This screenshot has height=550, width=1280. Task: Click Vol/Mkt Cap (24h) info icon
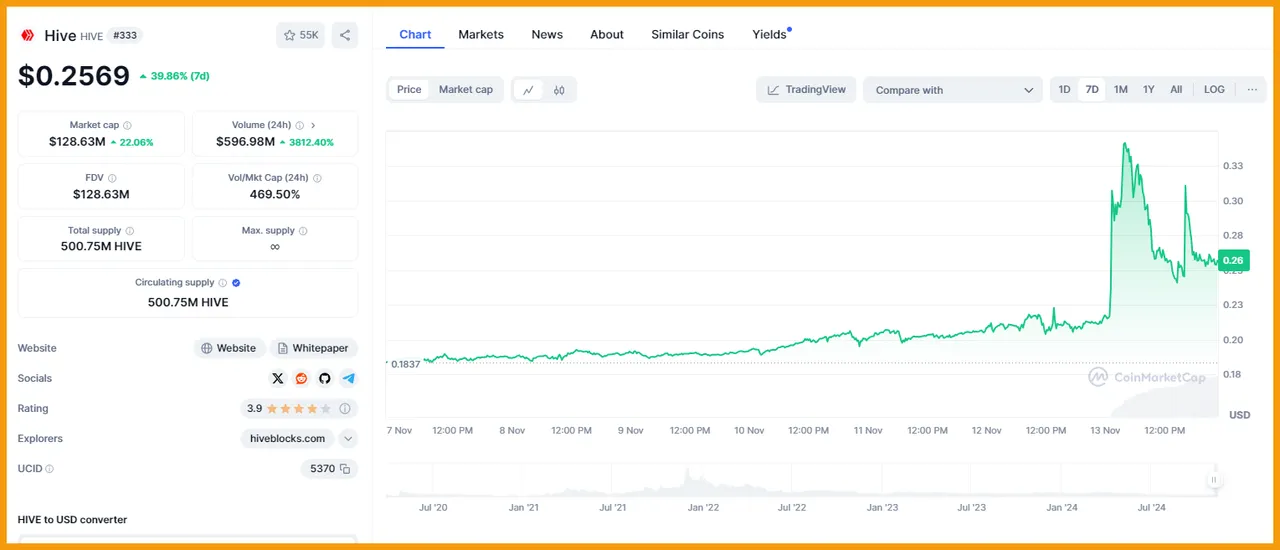pos(317,178)
